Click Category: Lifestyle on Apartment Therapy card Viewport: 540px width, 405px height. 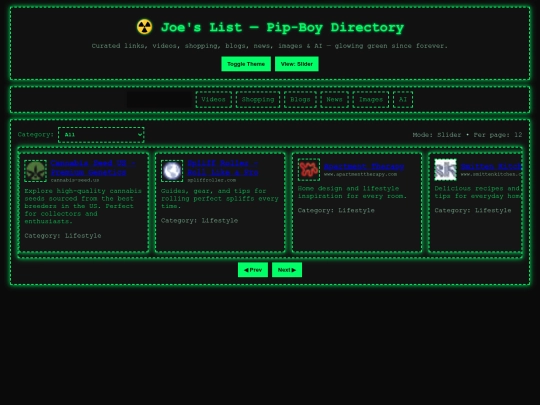(336, 210)
